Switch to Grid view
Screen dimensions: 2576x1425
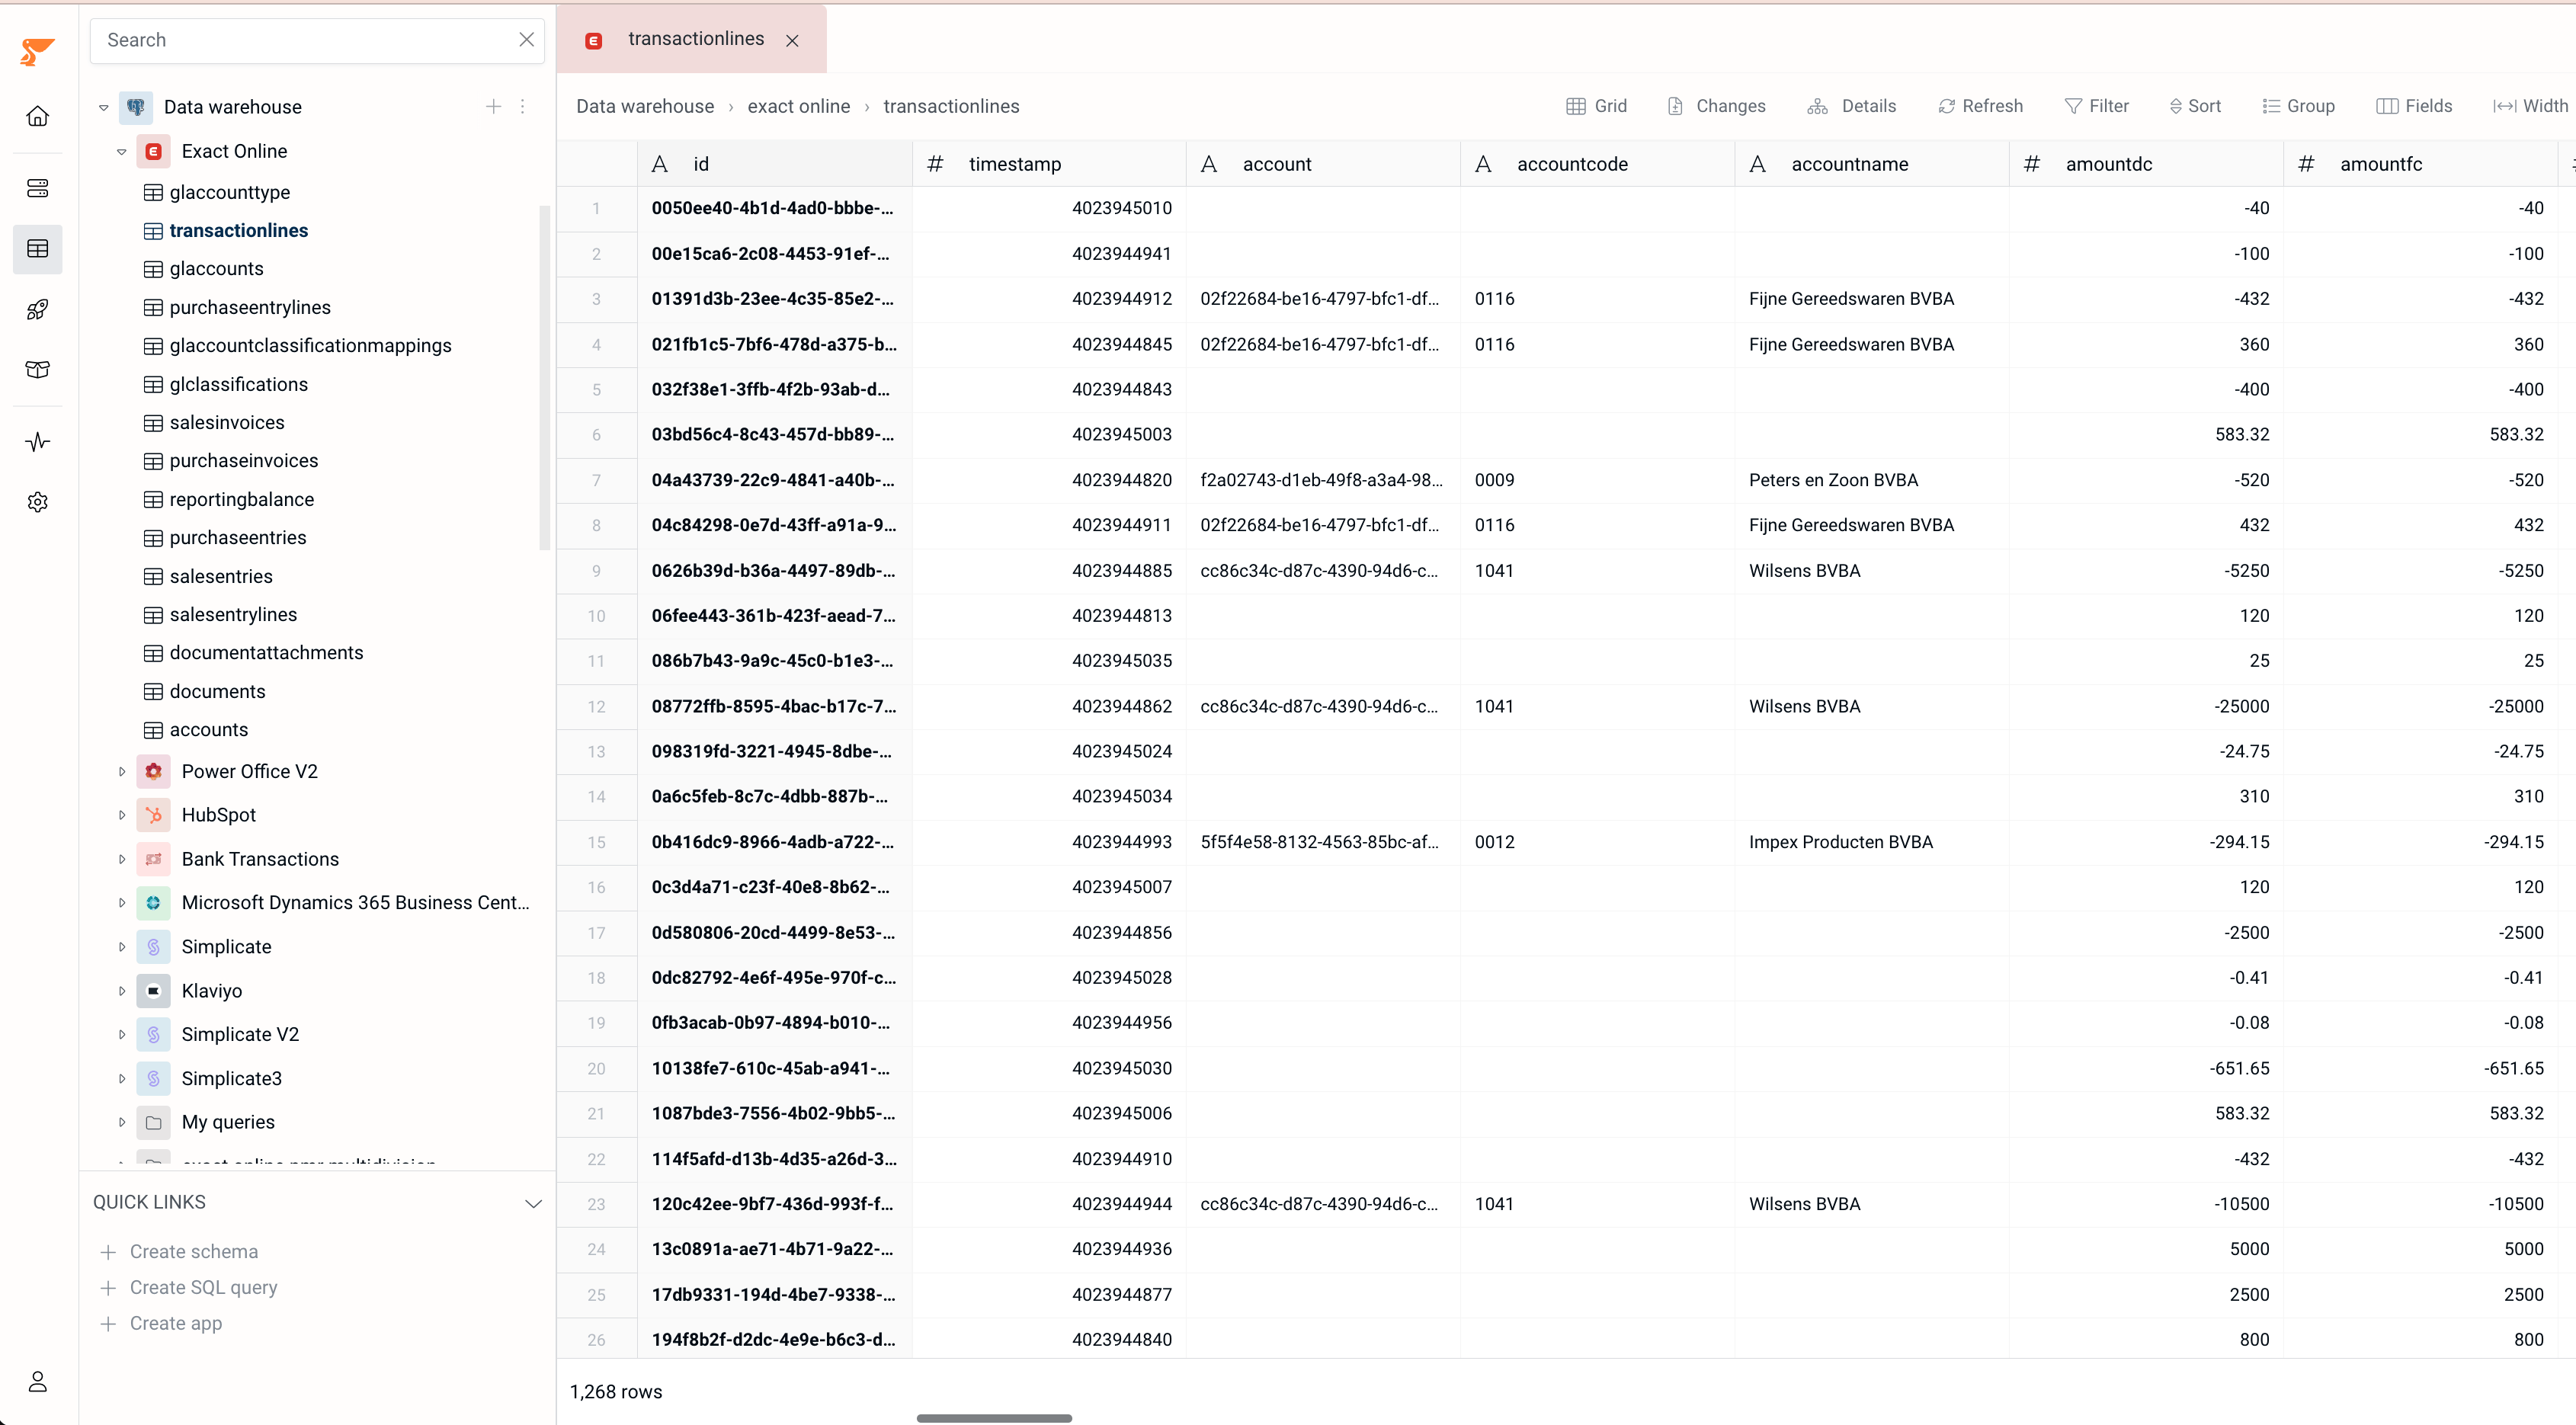tap(1596, 106)
